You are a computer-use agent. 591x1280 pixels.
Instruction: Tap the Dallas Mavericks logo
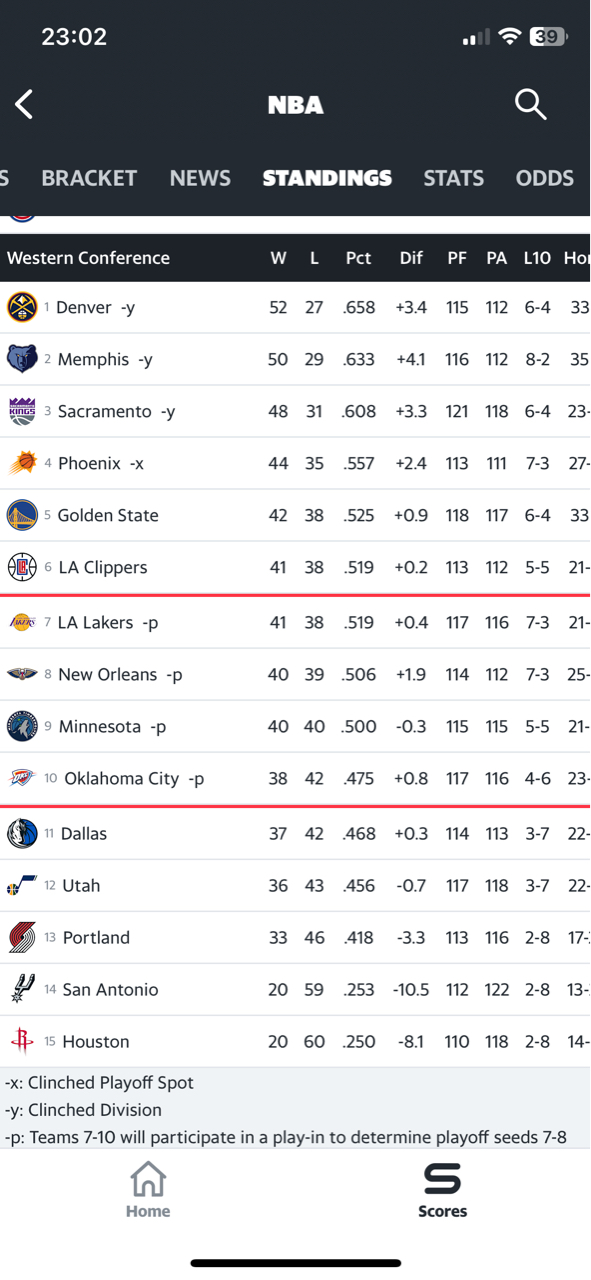pos(22,833)
